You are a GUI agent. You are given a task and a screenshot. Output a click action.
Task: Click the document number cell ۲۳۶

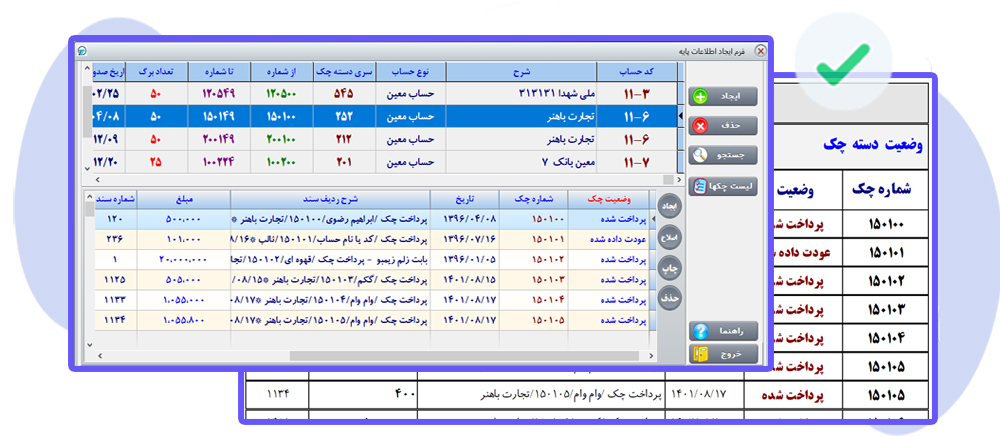pos(115,239)
